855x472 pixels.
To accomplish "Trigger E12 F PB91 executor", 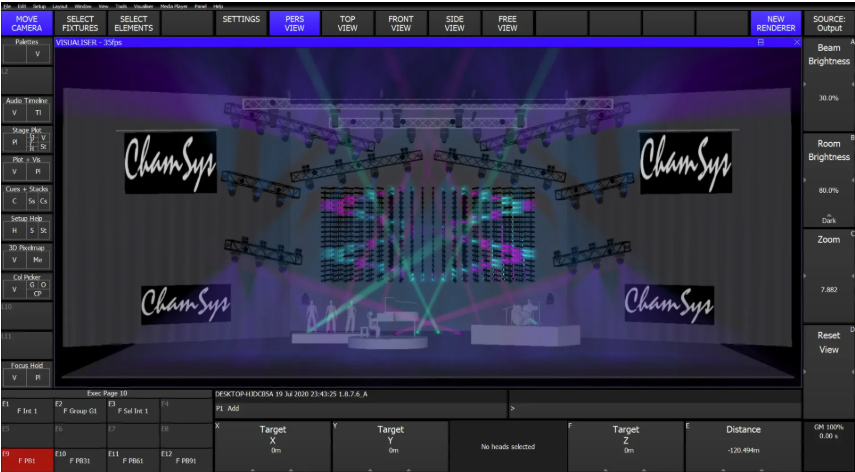I will [186, 460].
